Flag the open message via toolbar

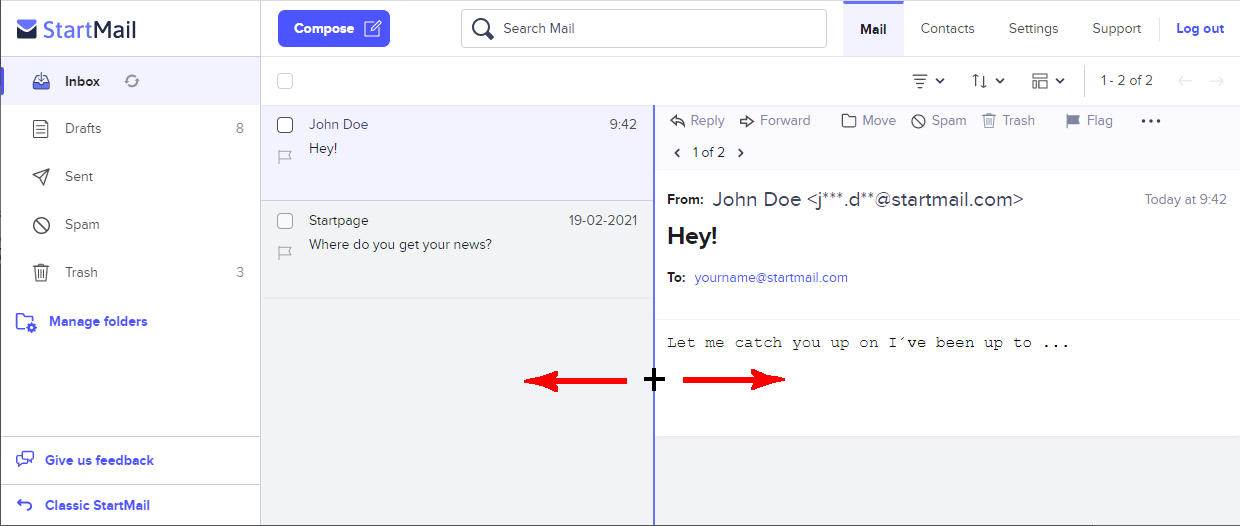1089,121
